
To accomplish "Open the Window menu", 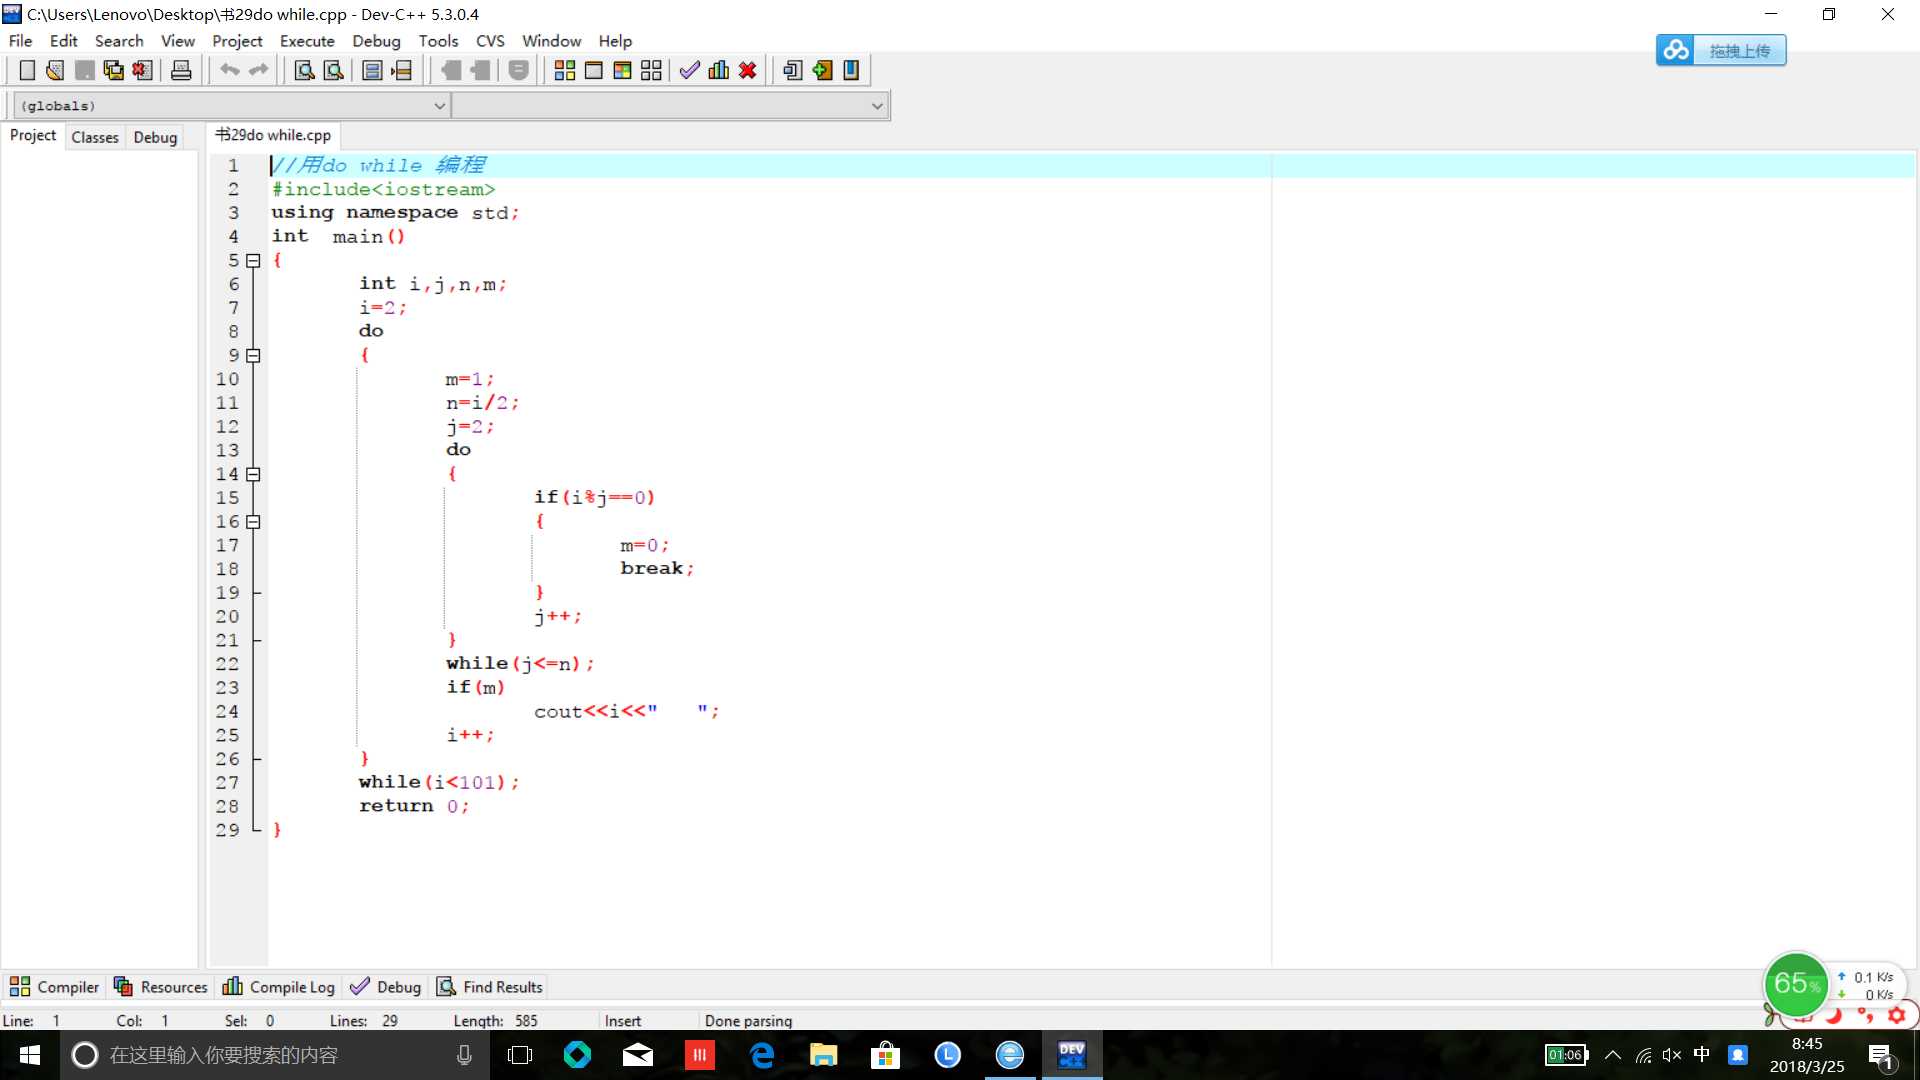I will point(551,41).
